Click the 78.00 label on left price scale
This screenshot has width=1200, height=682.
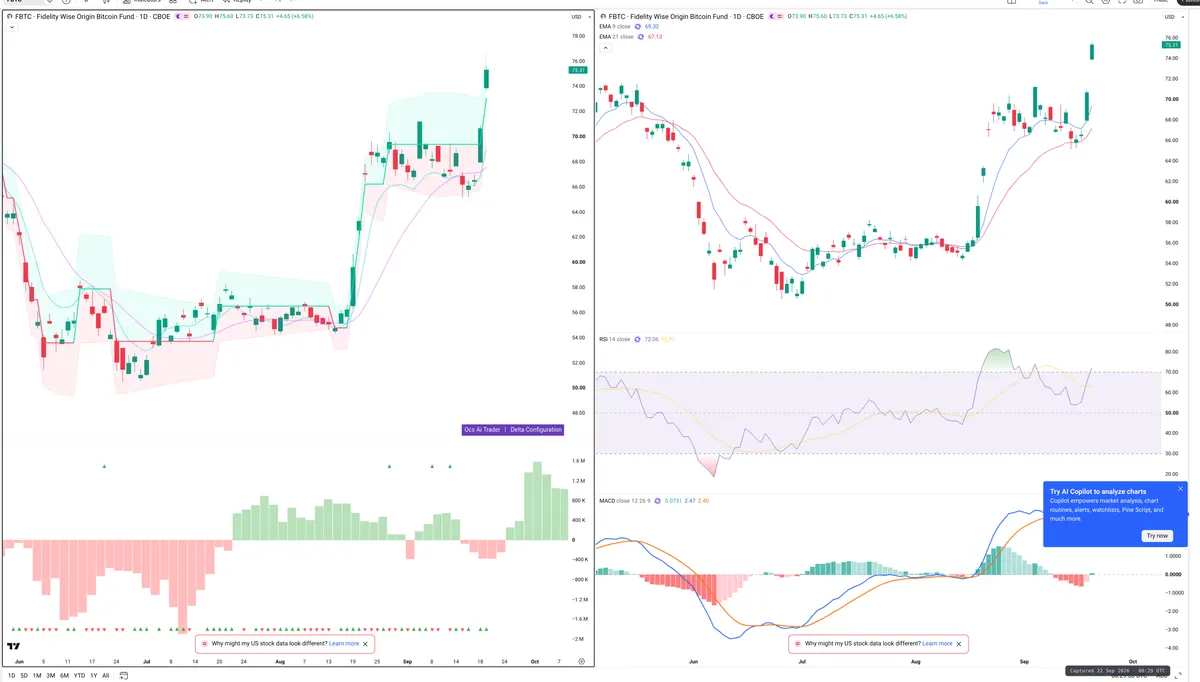coord(578,37)
